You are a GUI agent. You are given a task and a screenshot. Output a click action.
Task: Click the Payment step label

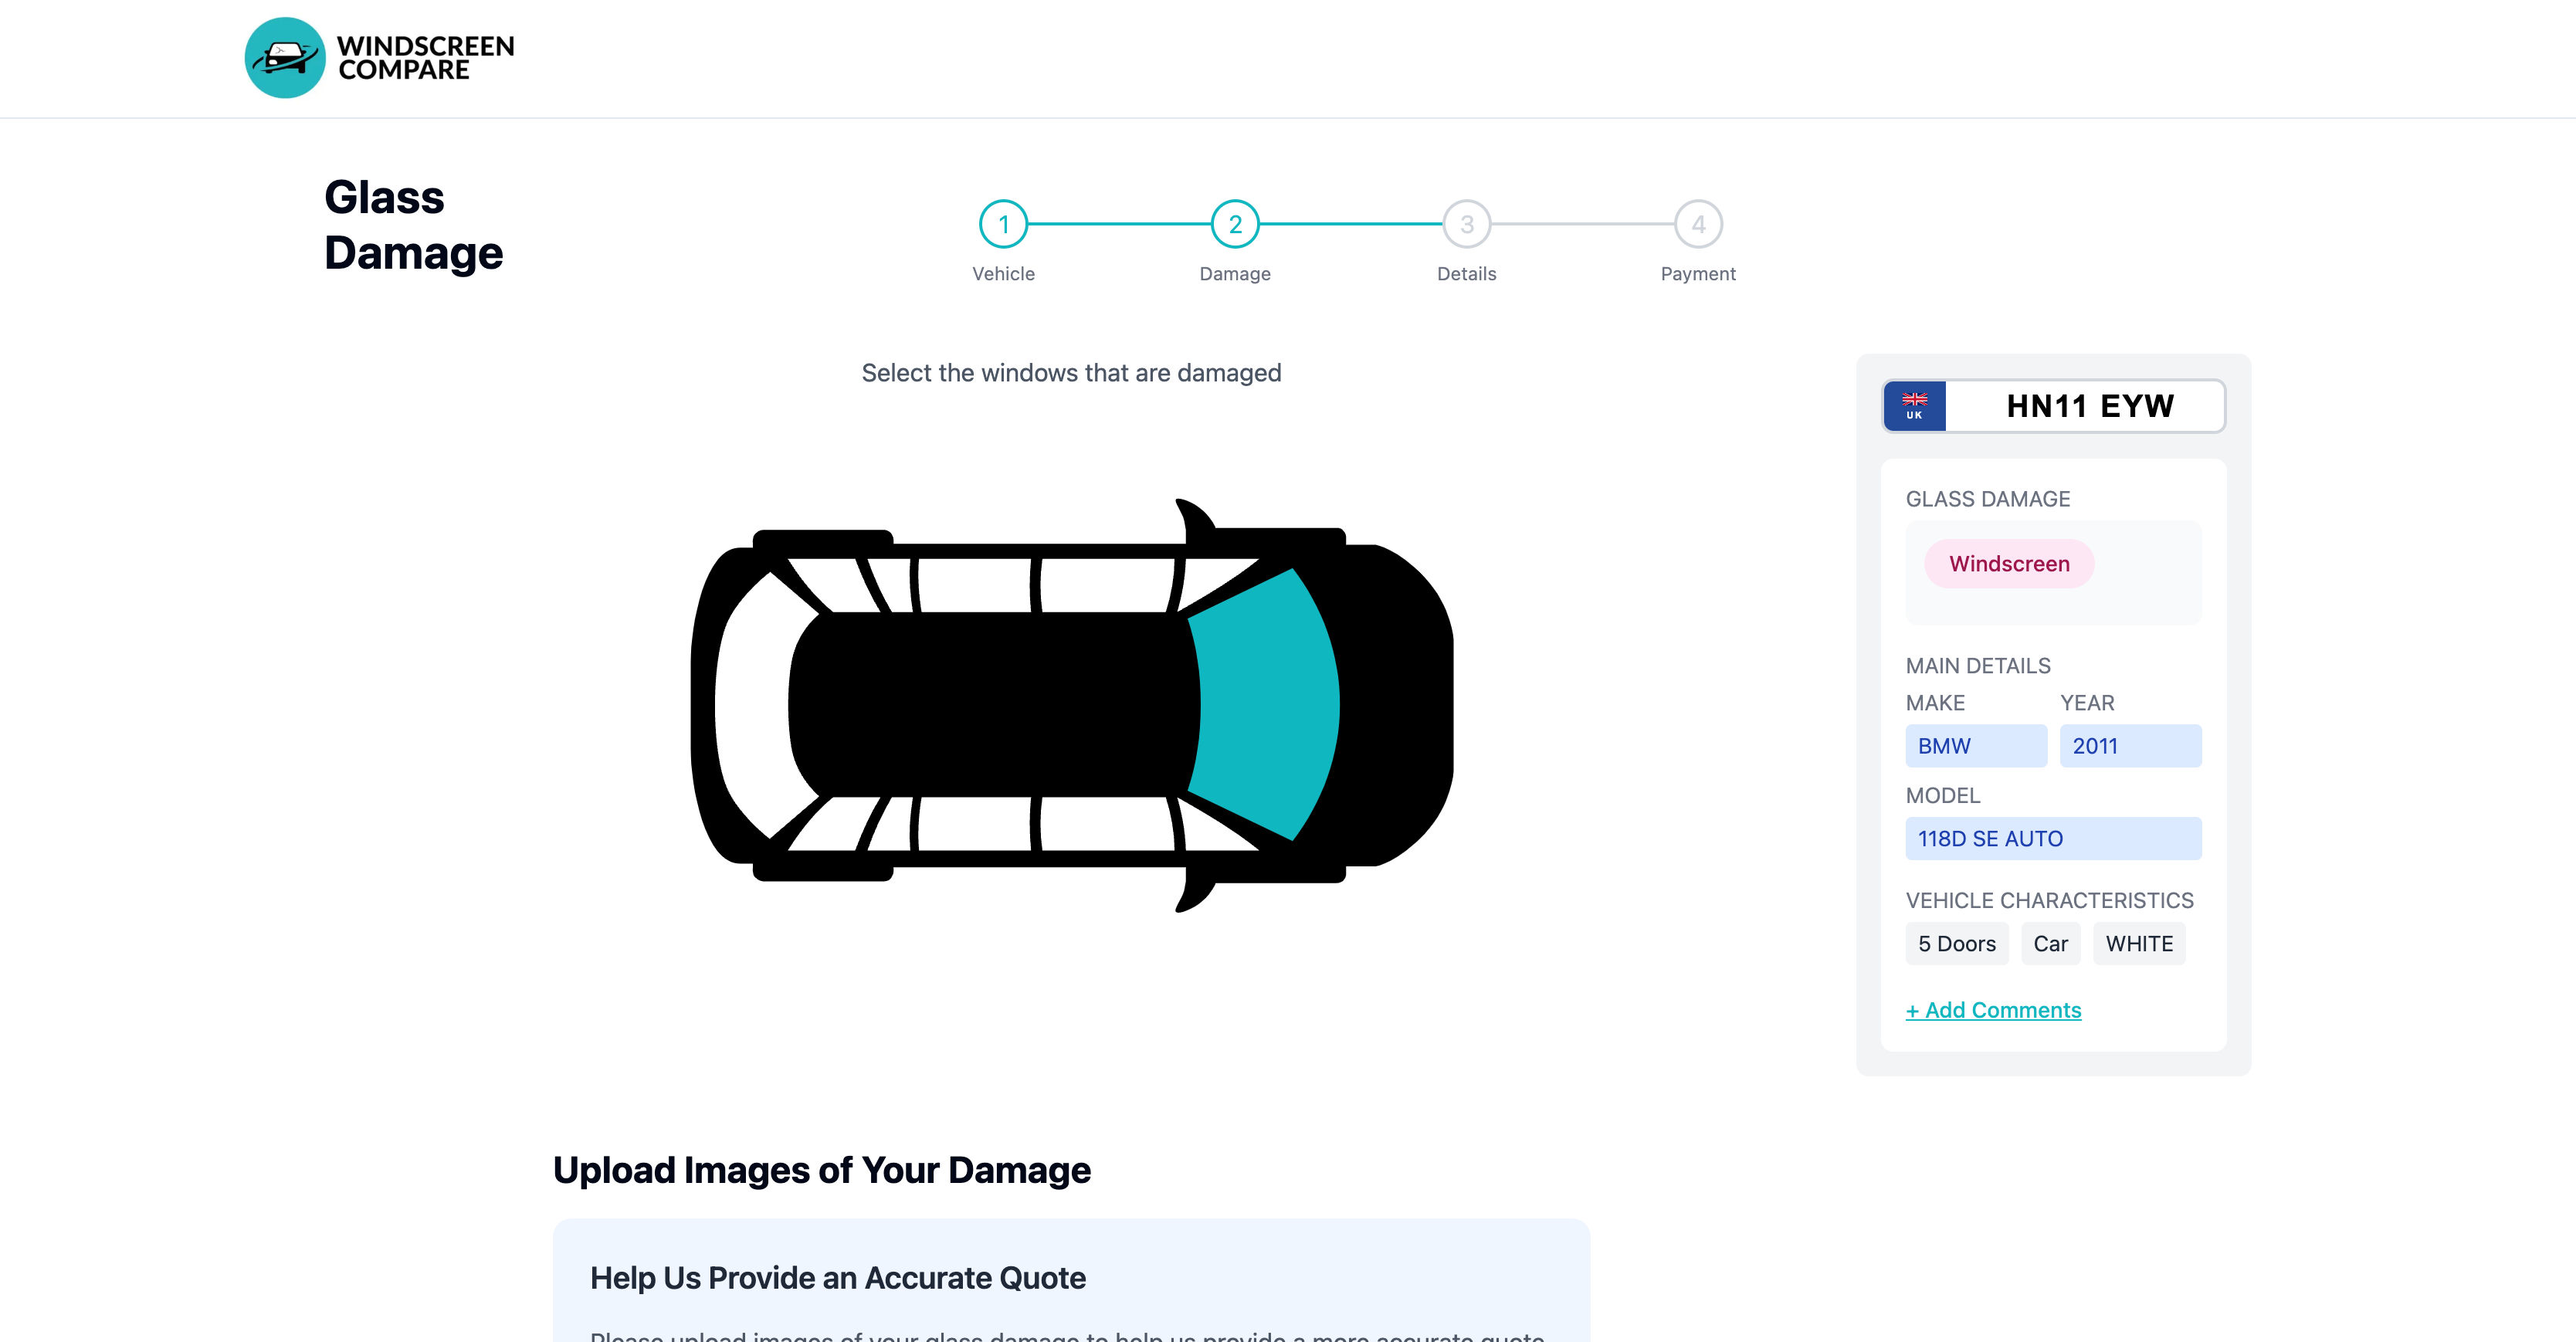click(1698, 274)
